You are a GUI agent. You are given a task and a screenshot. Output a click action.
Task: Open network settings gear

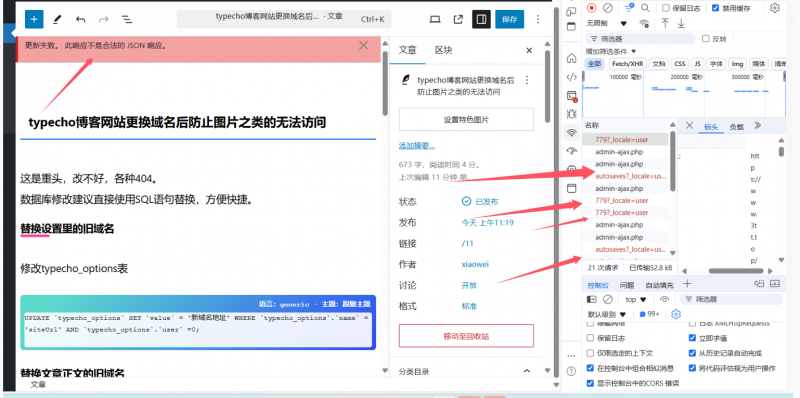(774, 8)
